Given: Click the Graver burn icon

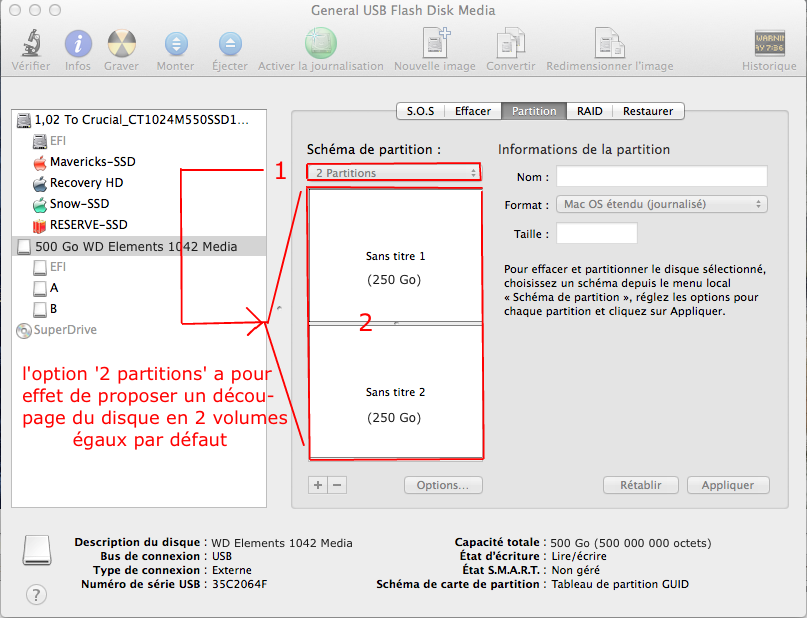Looking at the screenshot, I should coord(121,44).
